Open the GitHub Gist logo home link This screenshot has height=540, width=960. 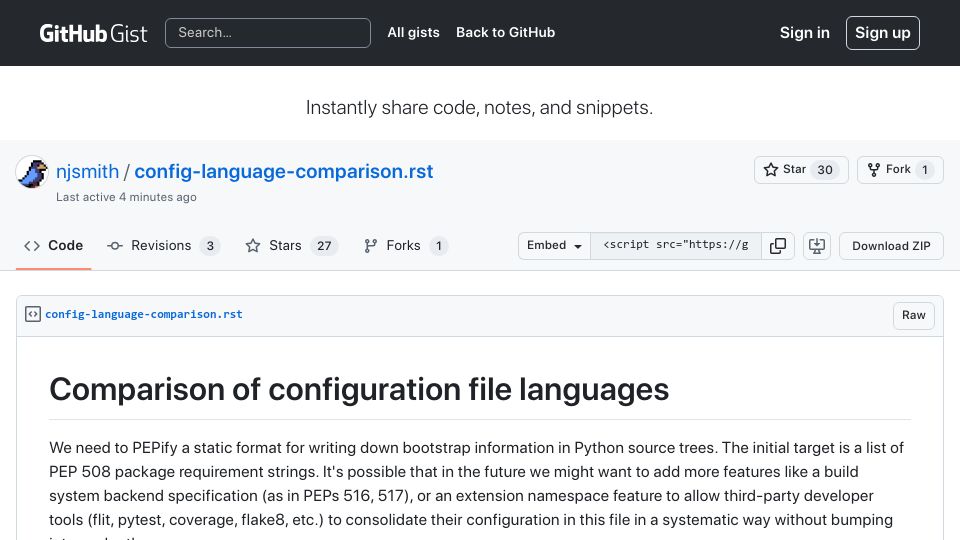[x=93, y=33]
